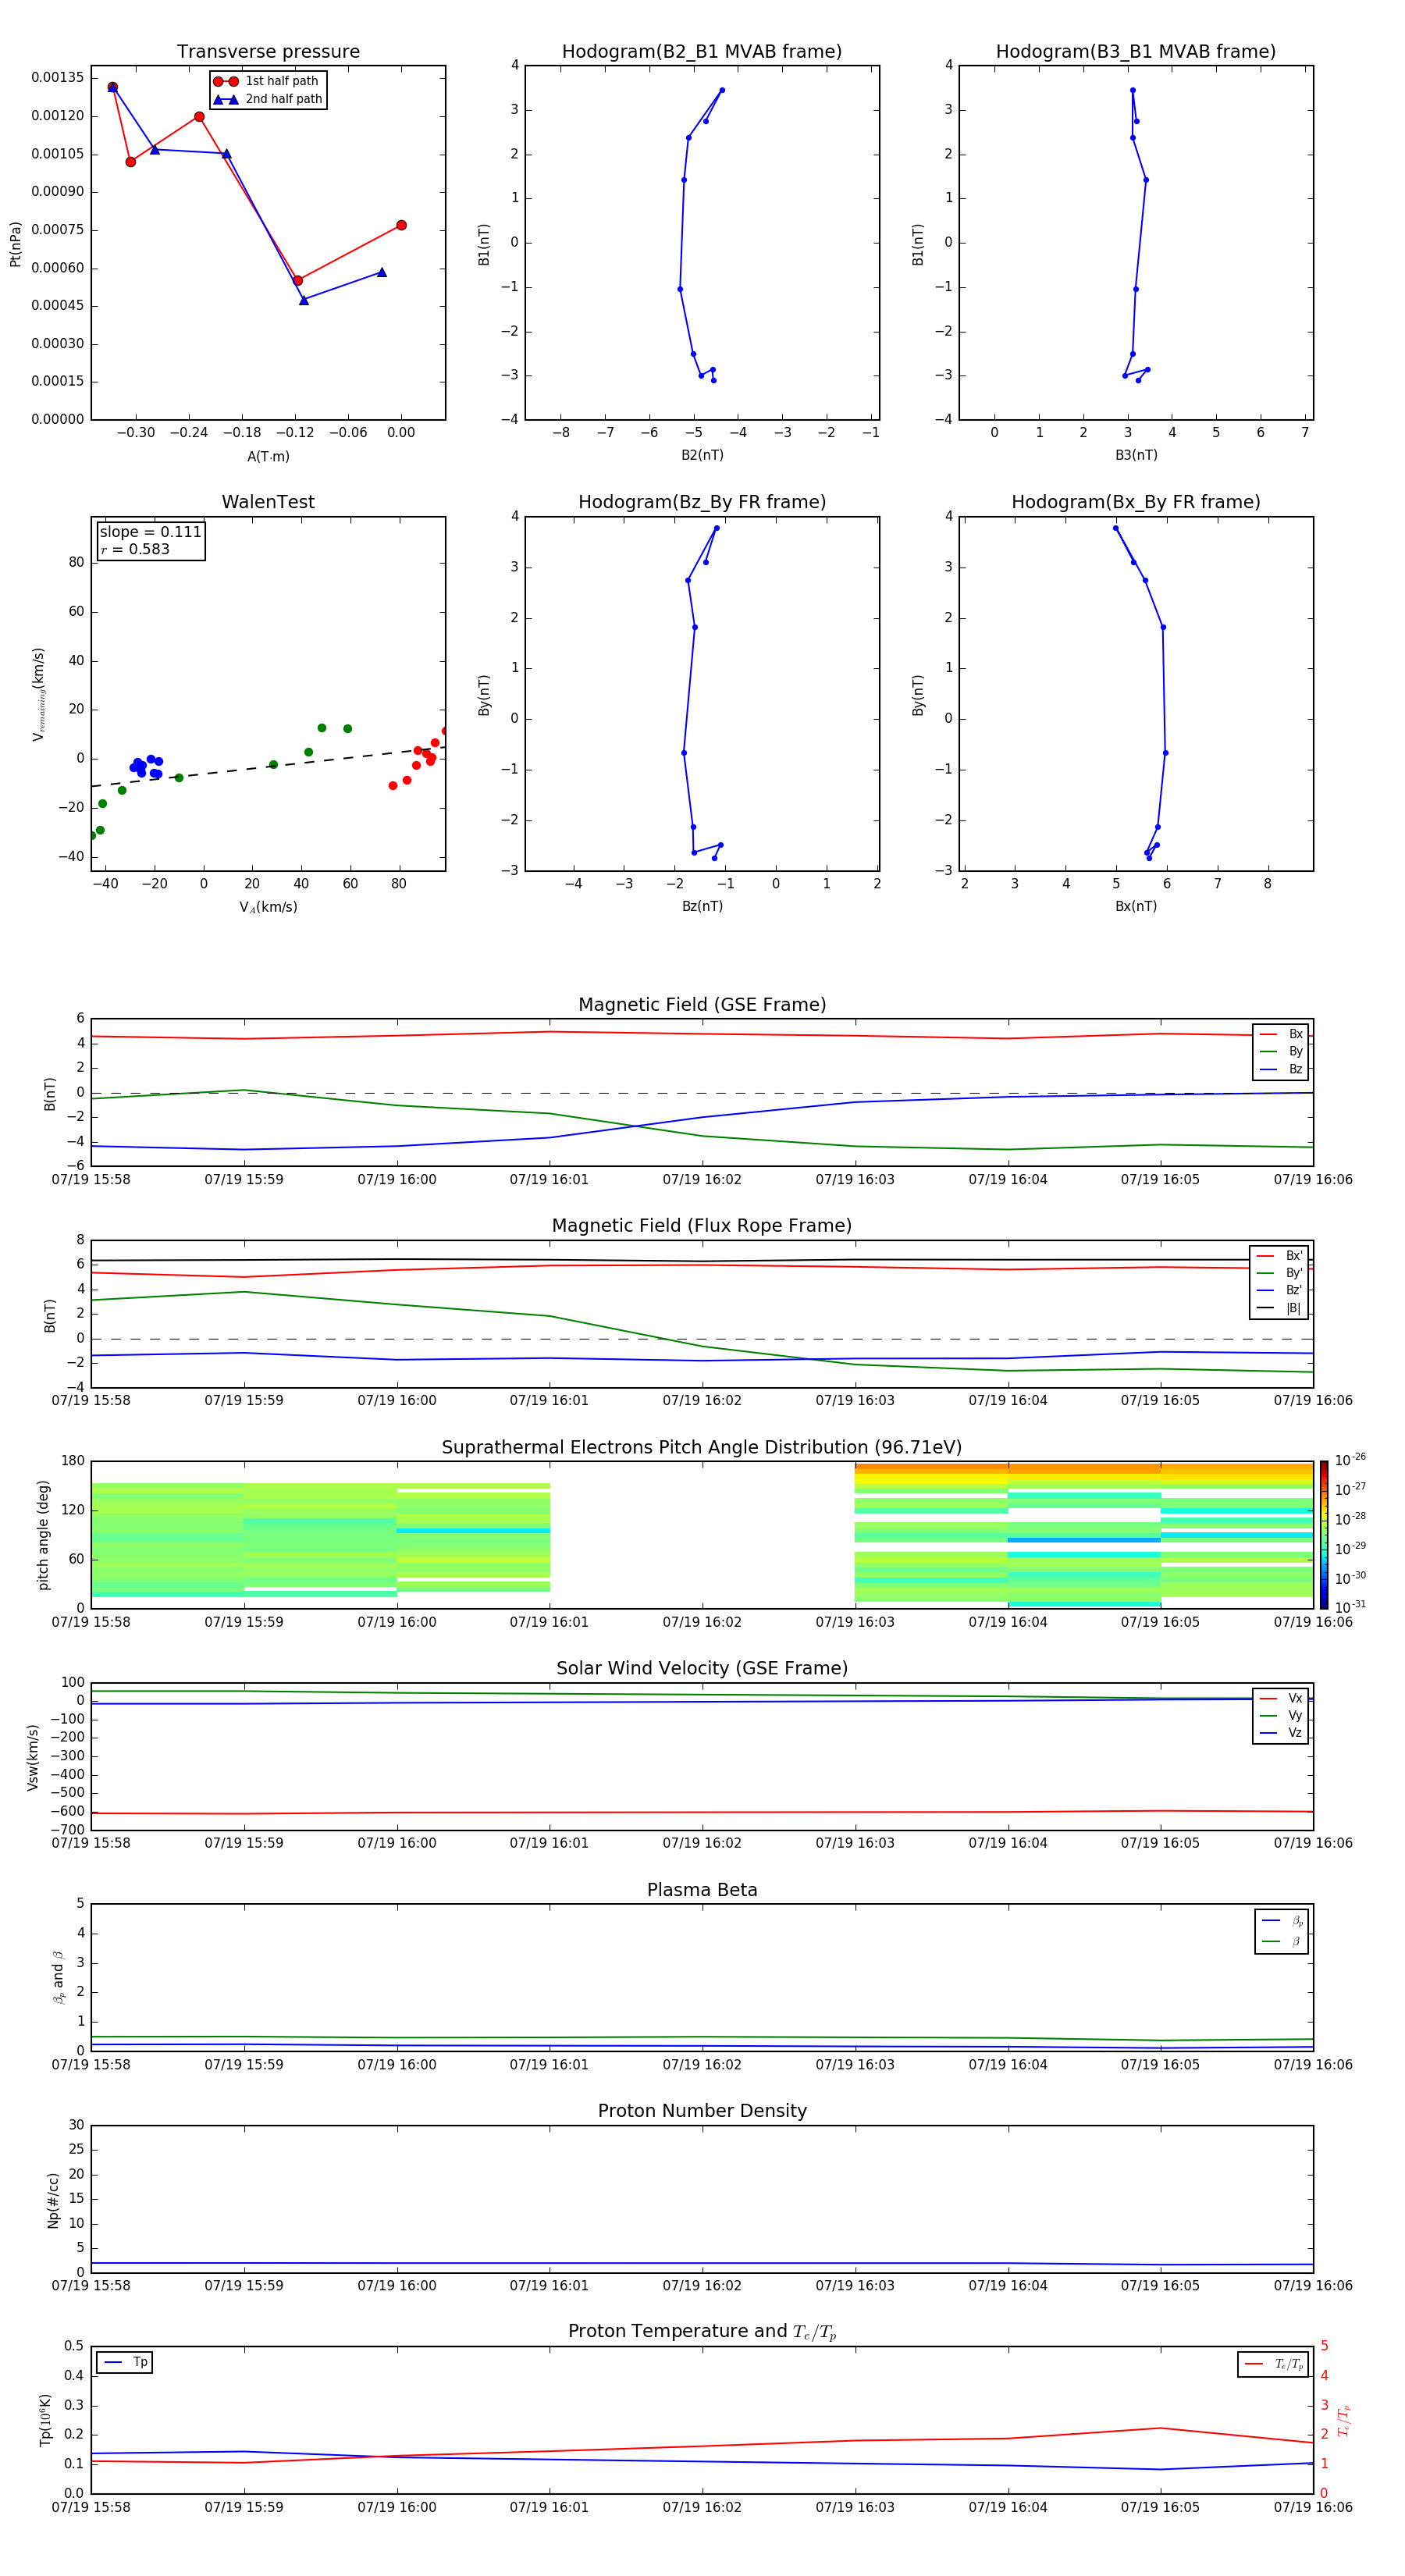The height and width of the screenshot is (2576, 1405).
Task: Click the 'Pt(nPa)' y-axis label
Action: point(15,244)
